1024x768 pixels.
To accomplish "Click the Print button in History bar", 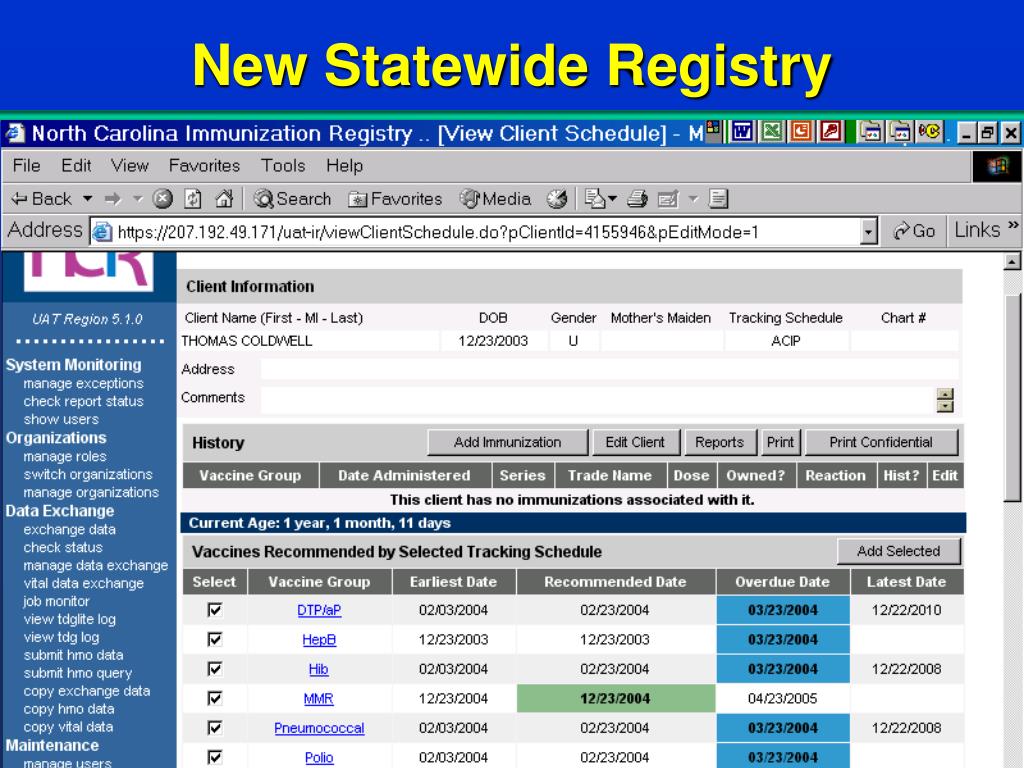I will tap(780, 442).
